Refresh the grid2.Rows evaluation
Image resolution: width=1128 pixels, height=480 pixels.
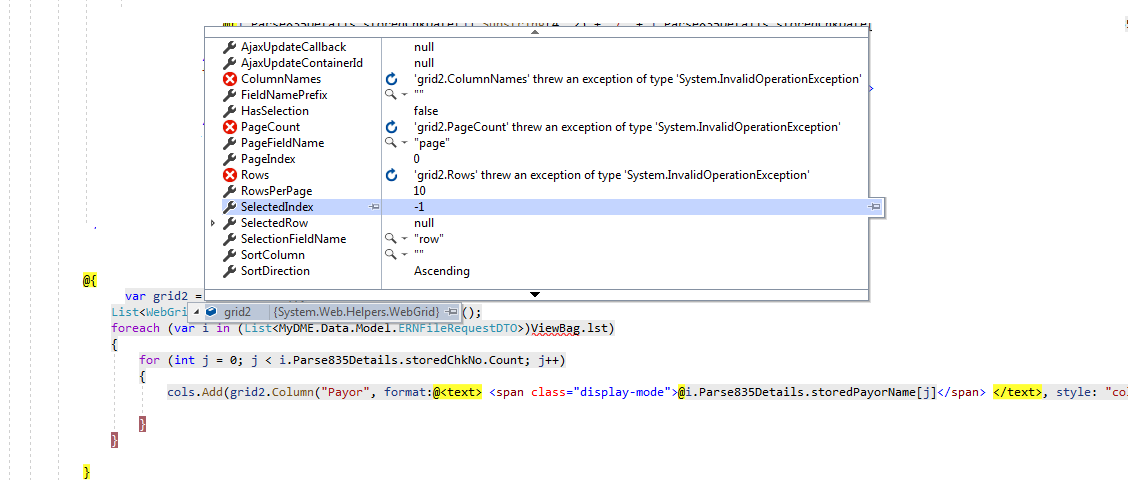pyautogui.click(x=391, y=175)
